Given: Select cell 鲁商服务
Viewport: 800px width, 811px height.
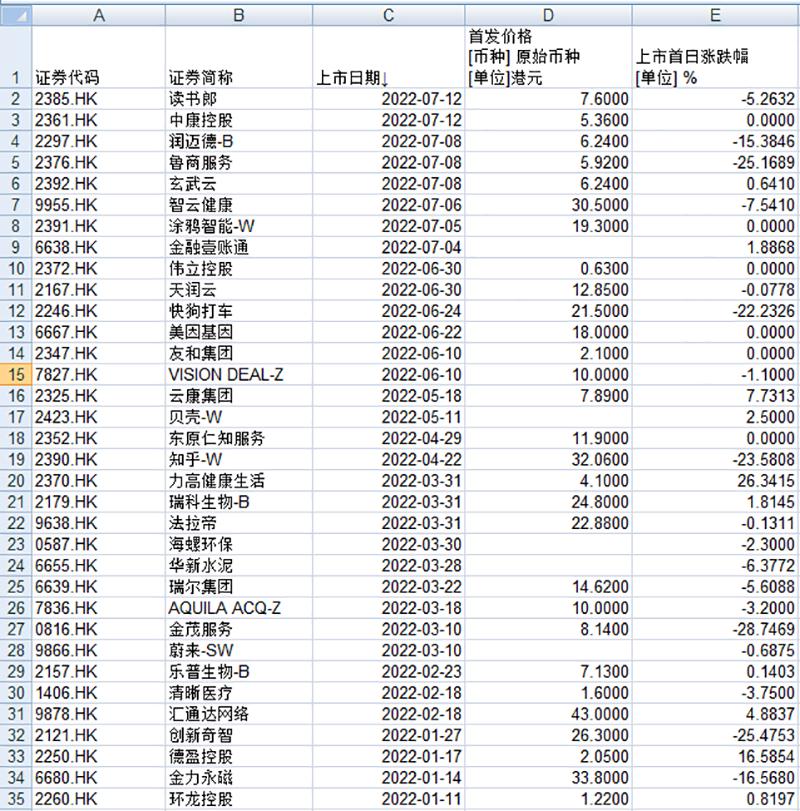Looking at the screenshot, I should 239,162.
